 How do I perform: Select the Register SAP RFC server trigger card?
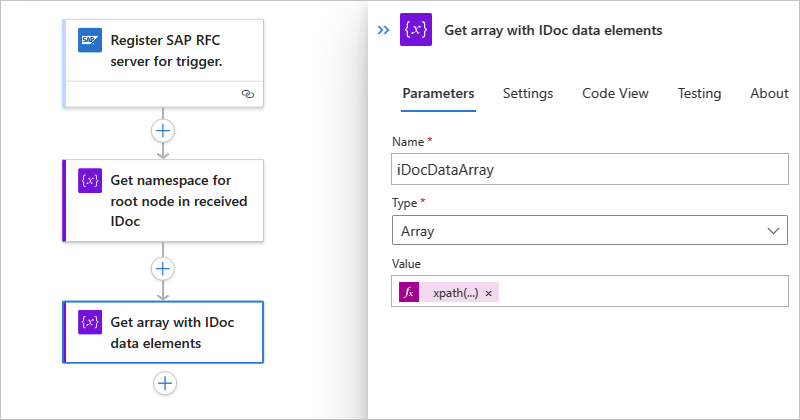pyautogui.click(x=170, y=51)
